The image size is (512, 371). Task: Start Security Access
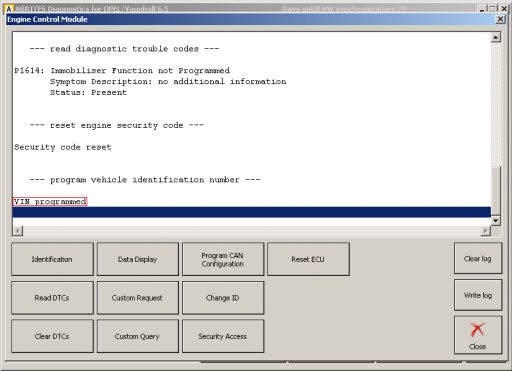pos(223,336)
